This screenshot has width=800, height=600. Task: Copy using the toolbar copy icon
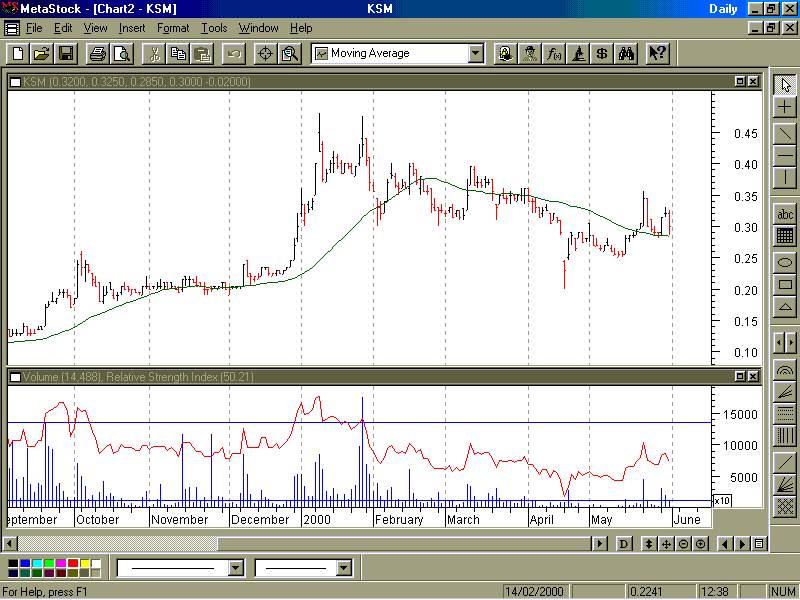178,53
